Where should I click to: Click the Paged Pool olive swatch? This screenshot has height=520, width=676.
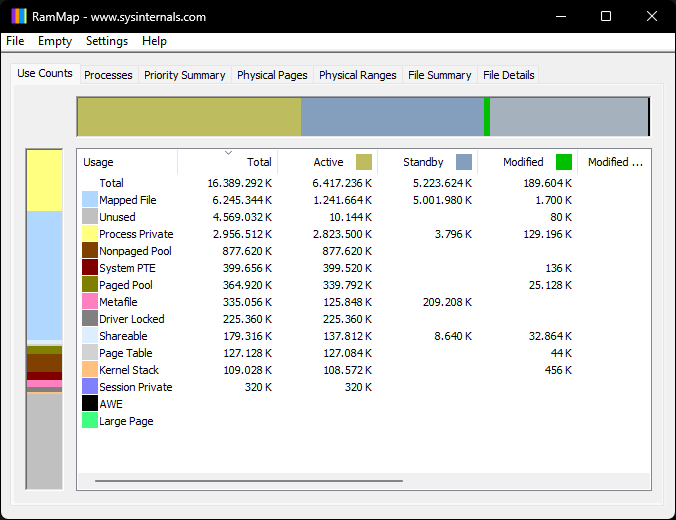[90, 285]
